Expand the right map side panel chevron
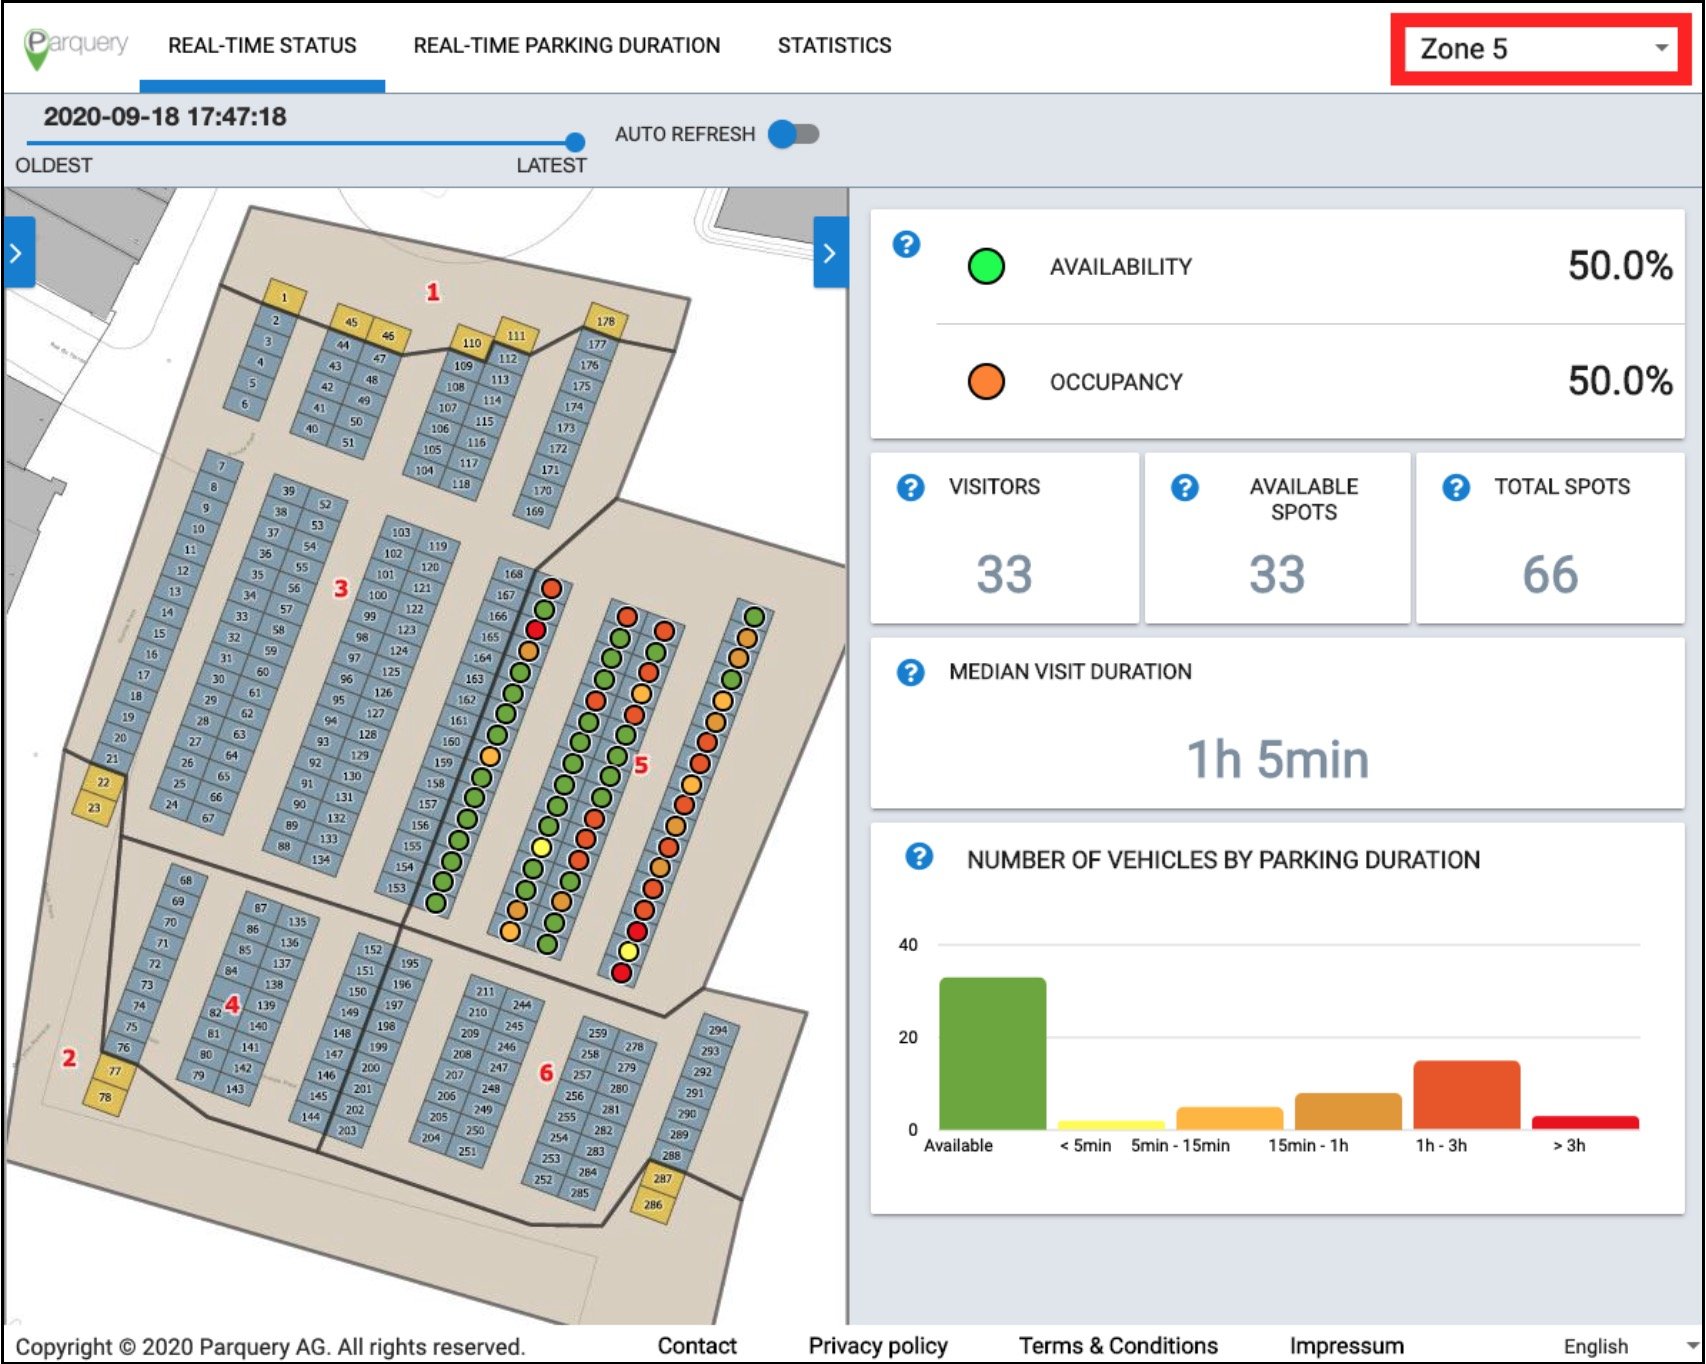Screen dimensions: 1706x1364 click(826, 254)
